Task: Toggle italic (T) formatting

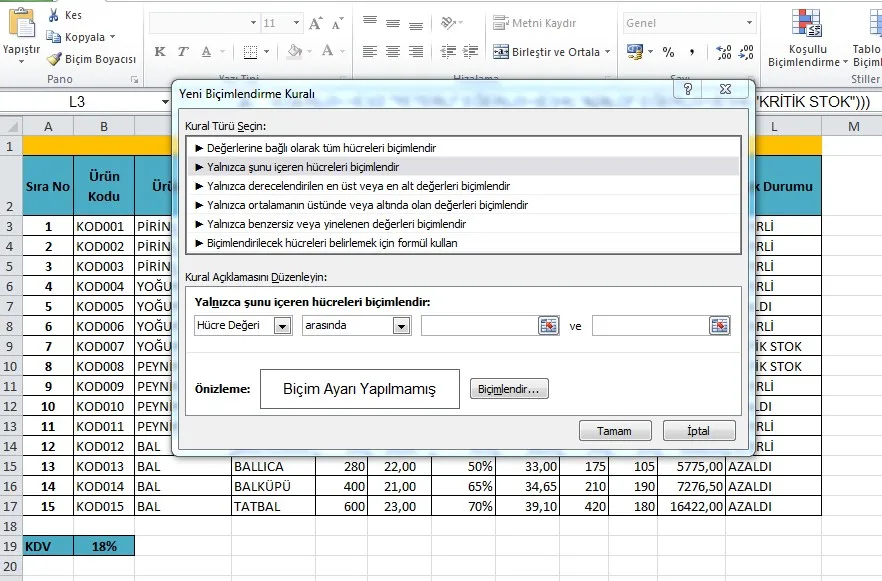Action: tap(183, 52)
